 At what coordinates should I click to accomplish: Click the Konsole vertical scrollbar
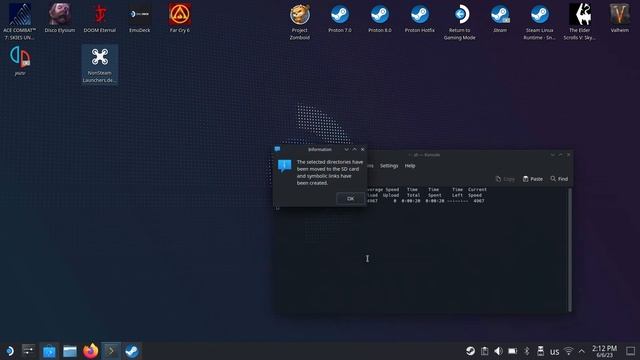coord(569,249)
